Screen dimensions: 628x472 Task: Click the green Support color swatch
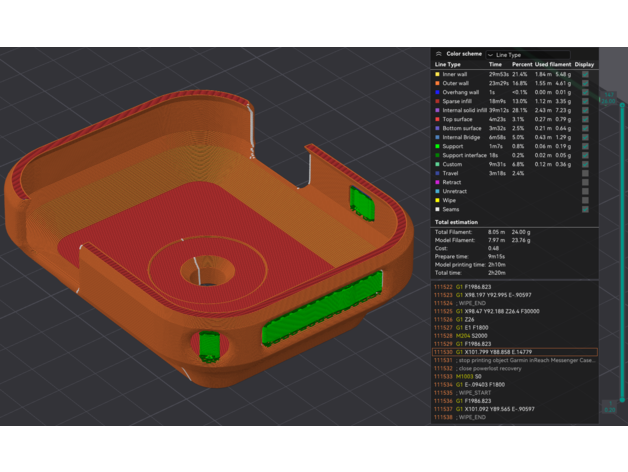pyautogui.click(x=437, y=146)
